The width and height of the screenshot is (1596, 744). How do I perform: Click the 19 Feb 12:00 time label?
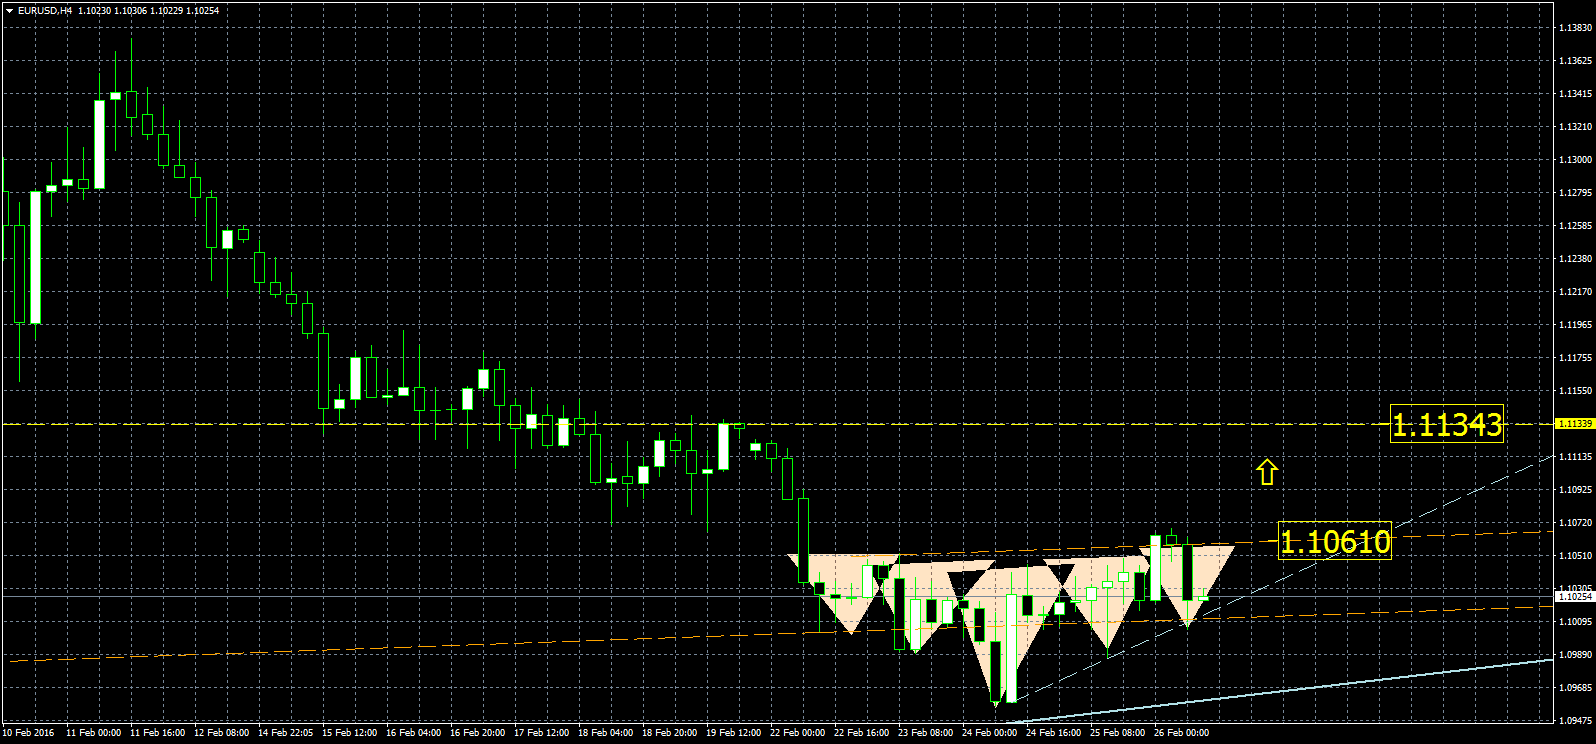click(733, 733)
